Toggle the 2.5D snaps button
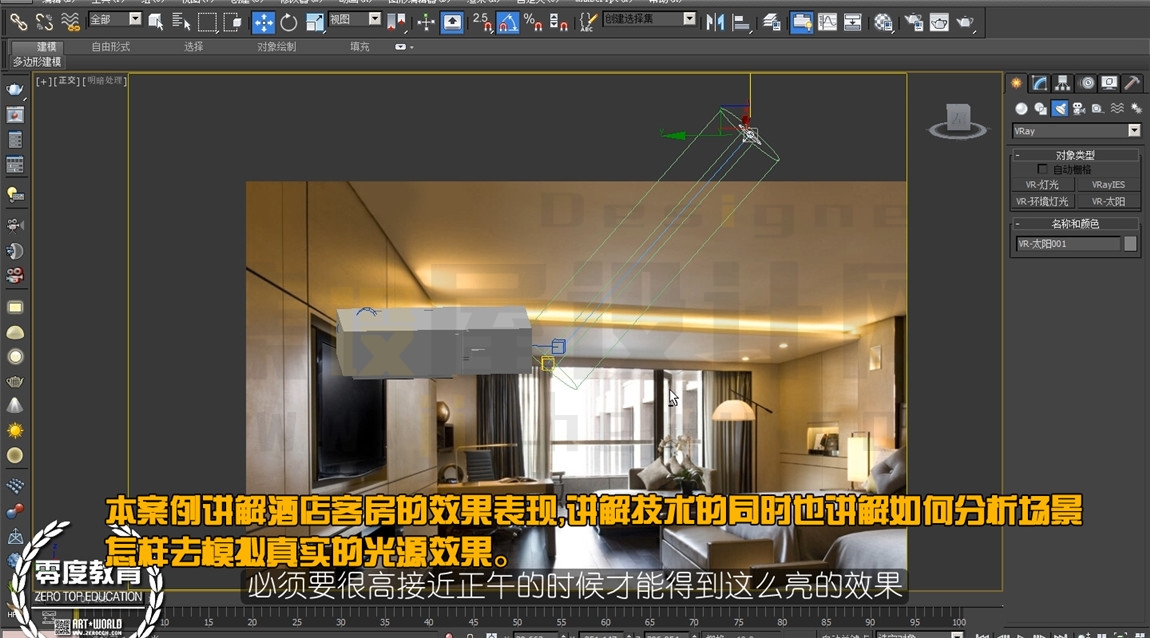1150x638 pixels. pyautogui.click(x=482, y=23)
